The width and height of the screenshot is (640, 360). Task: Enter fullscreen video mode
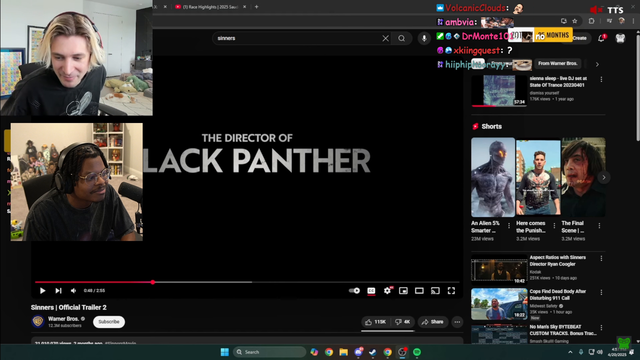pyautogui.click(x=451, y=291)
